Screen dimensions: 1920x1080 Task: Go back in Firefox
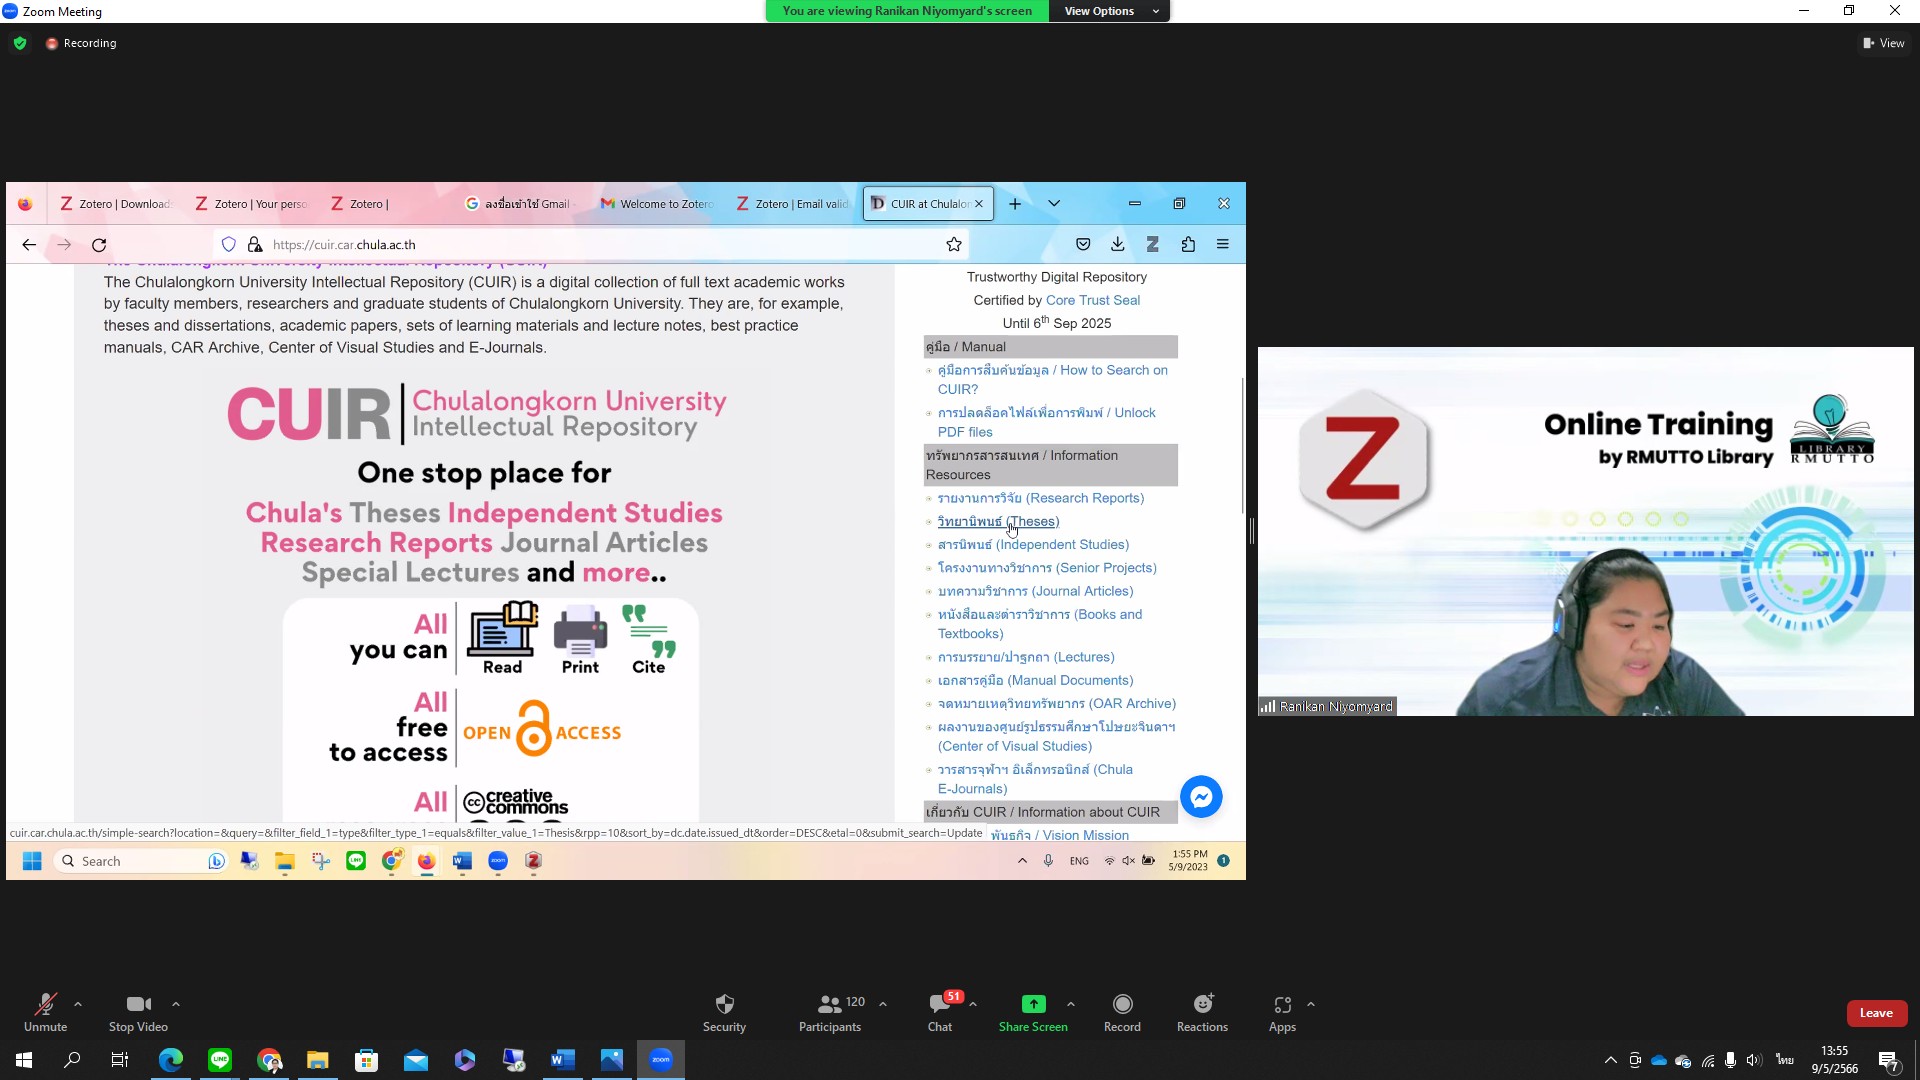click(29, 245)
